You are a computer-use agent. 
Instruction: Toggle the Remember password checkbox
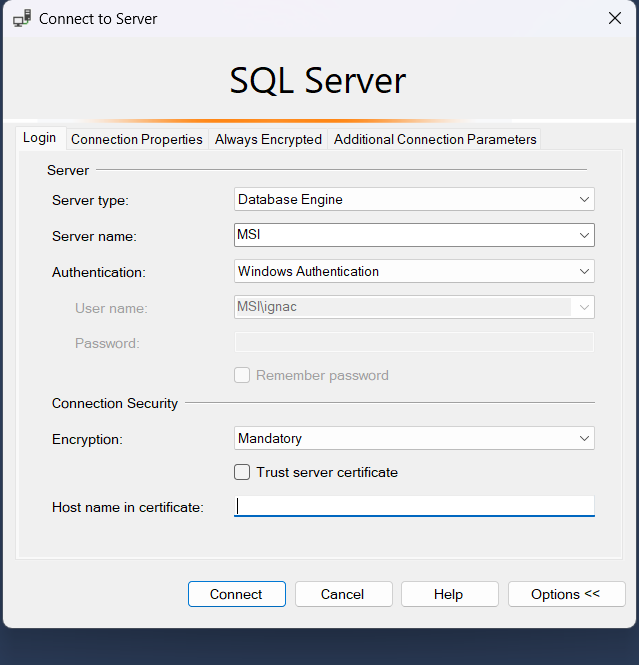coord(242,376)
